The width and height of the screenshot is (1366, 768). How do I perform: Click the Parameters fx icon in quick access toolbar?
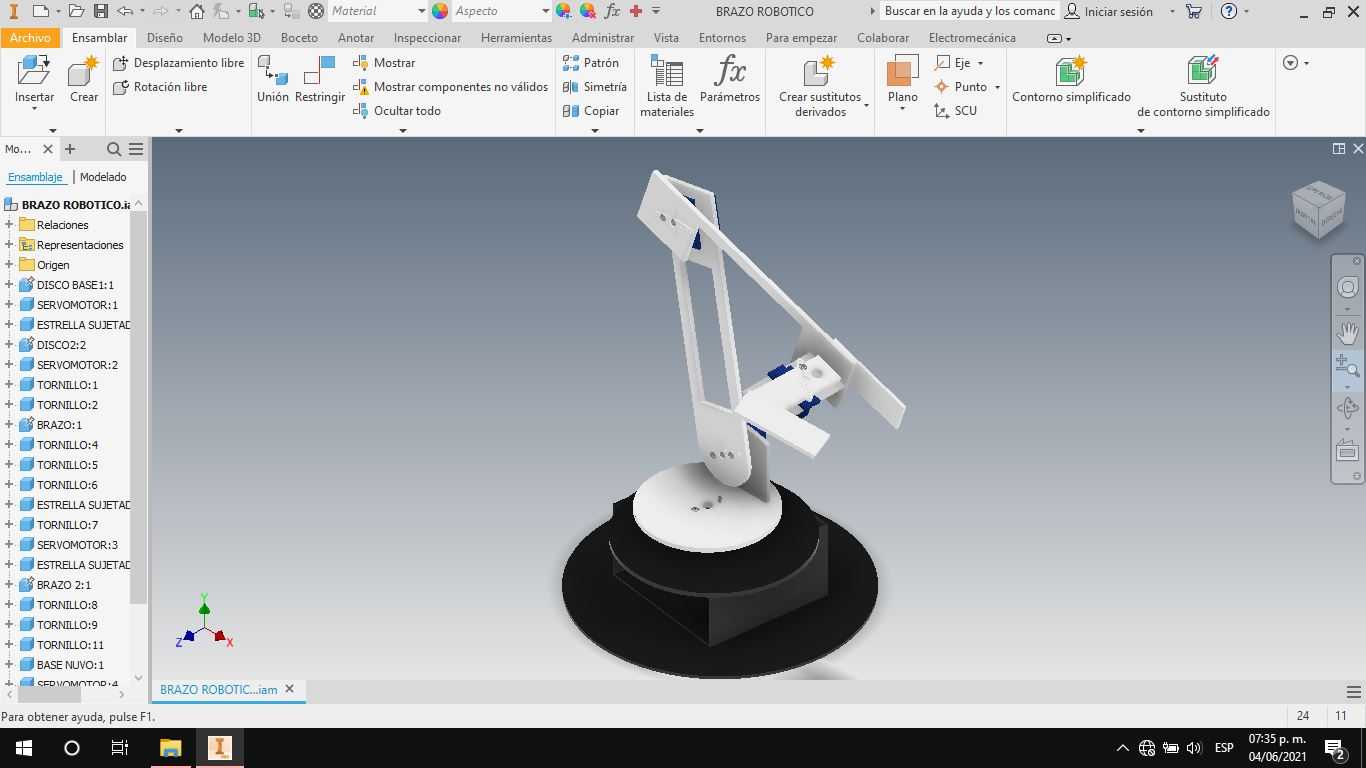[x=612, y=11]
